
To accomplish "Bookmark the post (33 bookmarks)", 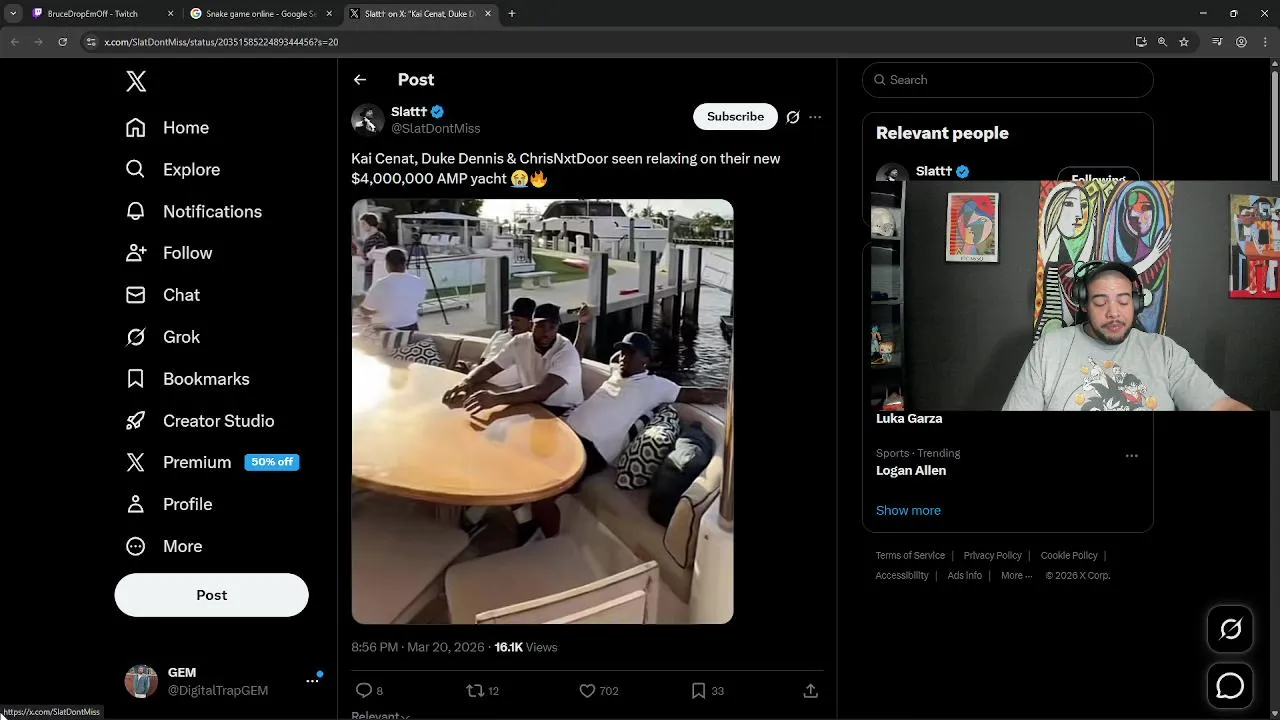I will 708,691.
